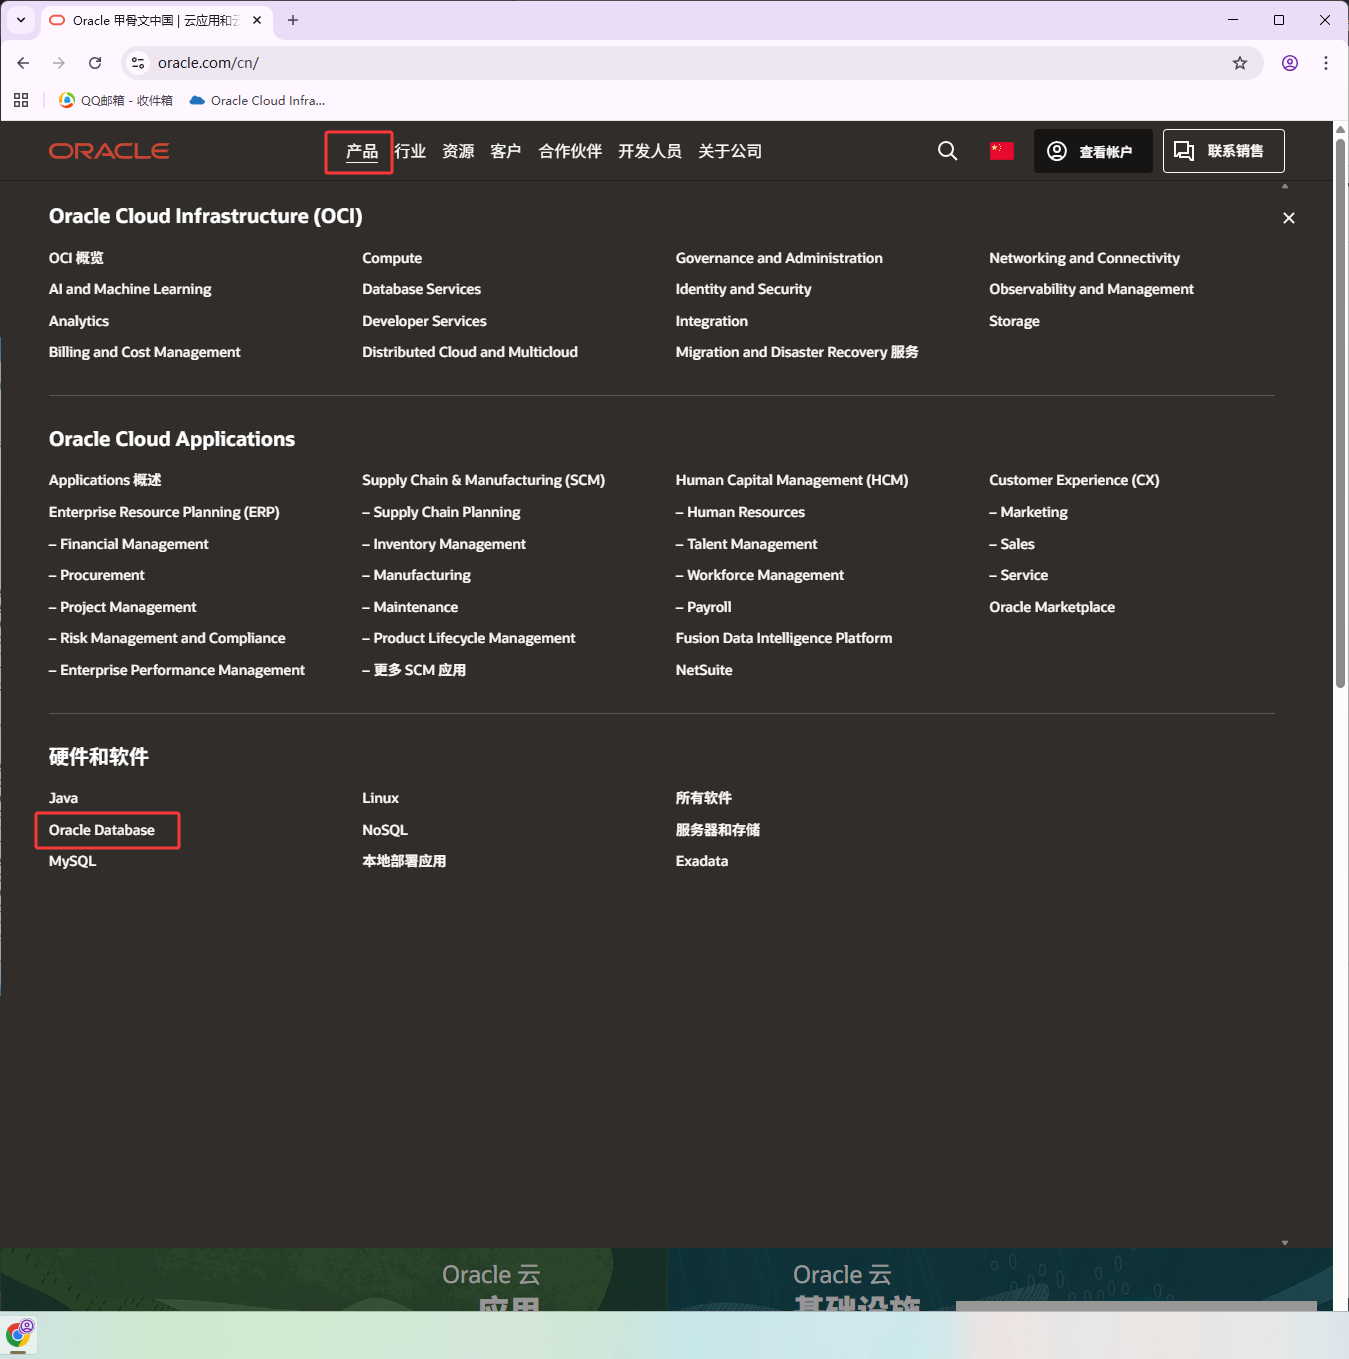Open the MySQL link

[72, 861]
